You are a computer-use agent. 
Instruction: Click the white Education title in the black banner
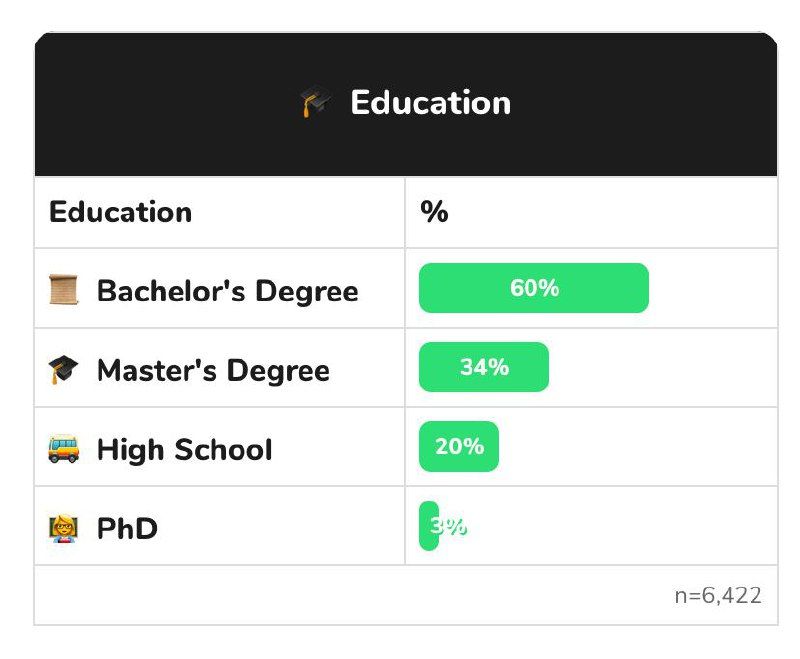(x=430, y=103)
